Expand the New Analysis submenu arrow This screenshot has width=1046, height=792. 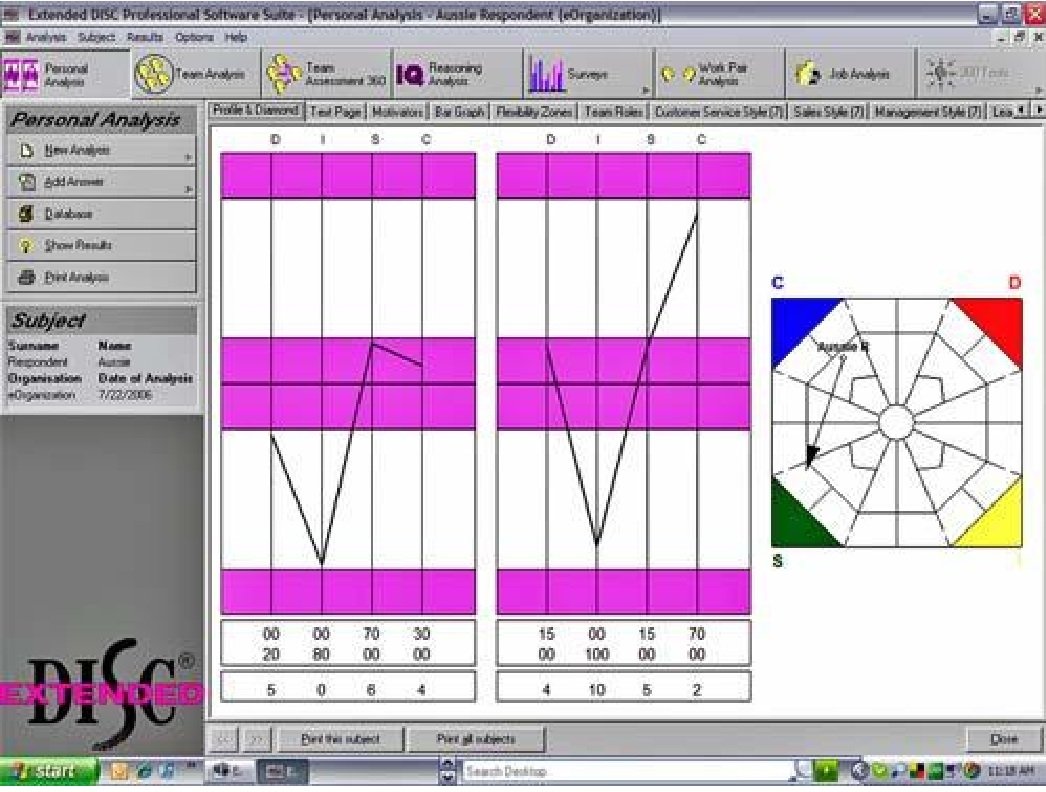coord(188,157)
